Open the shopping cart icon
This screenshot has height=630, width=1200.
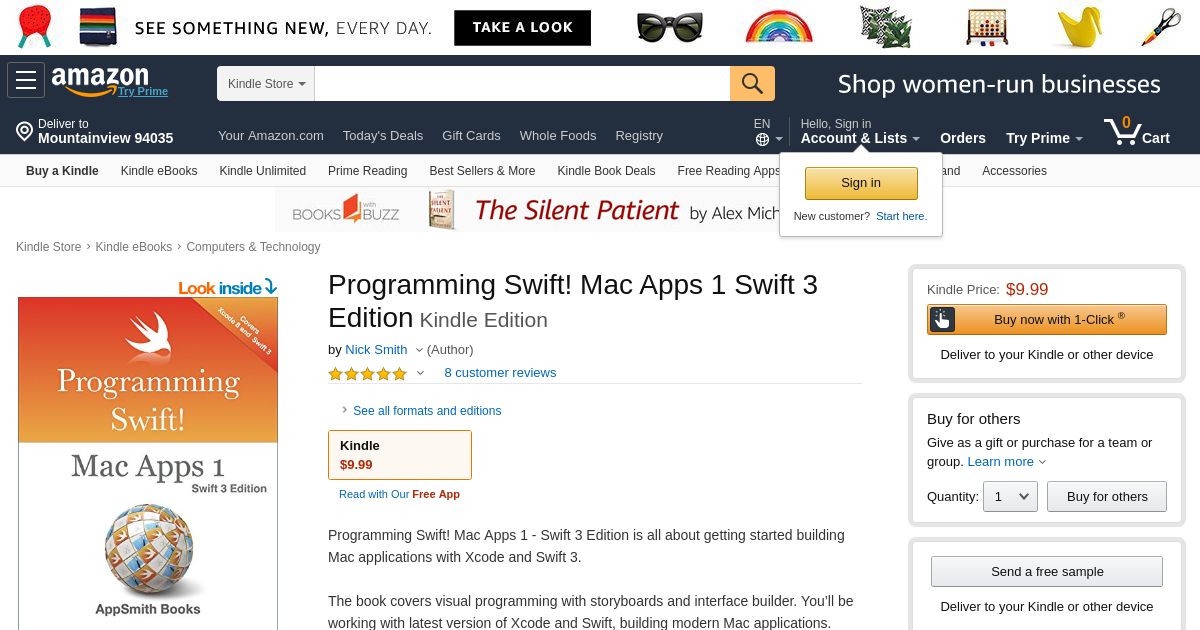tap(1122, 130)
